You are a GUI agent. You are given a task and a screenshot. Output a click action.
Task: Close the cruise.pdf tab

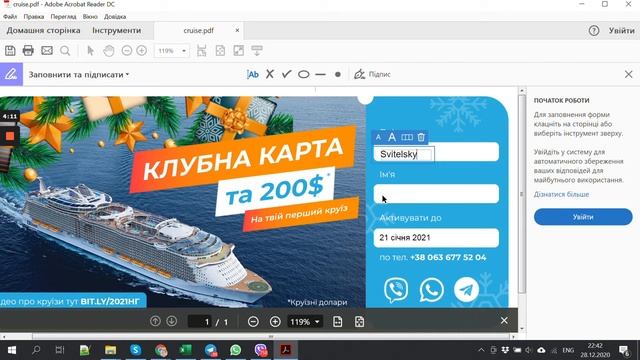237,31
